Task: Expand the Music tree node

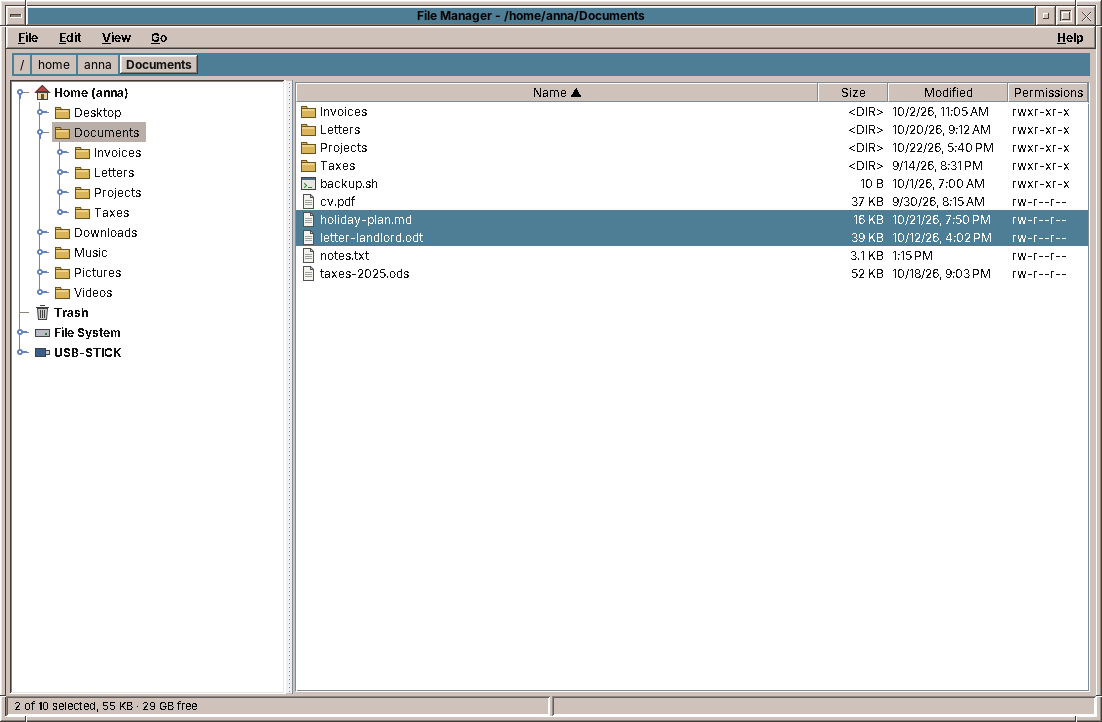Action: coord(41,253)
